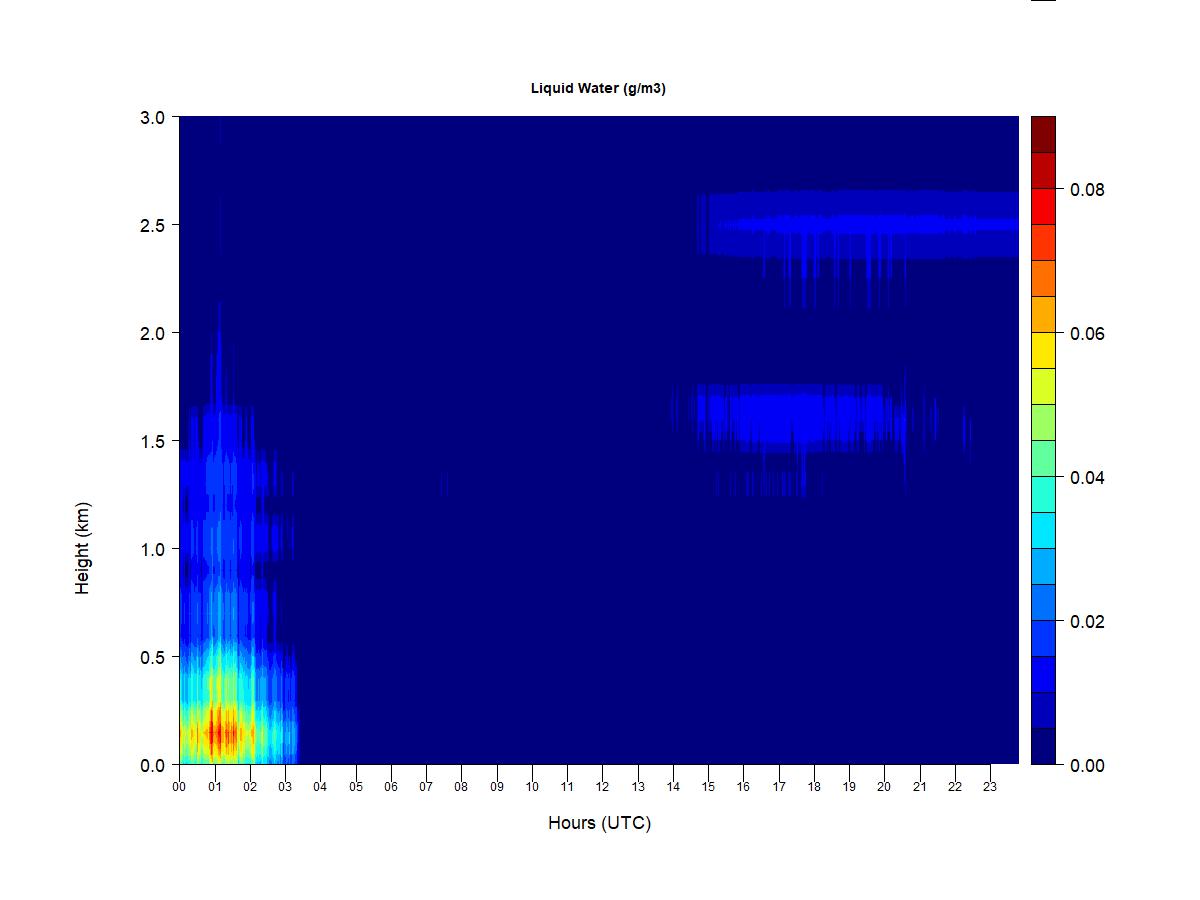Click the blue cloud band at 2.5 km

(860, 224)
